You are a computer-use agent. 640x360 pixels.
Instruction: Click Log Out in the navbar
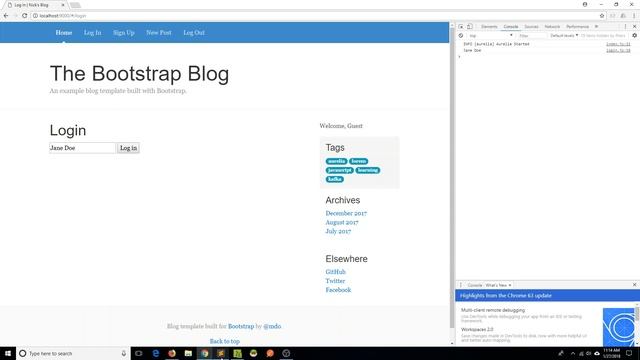pos(194,33)
